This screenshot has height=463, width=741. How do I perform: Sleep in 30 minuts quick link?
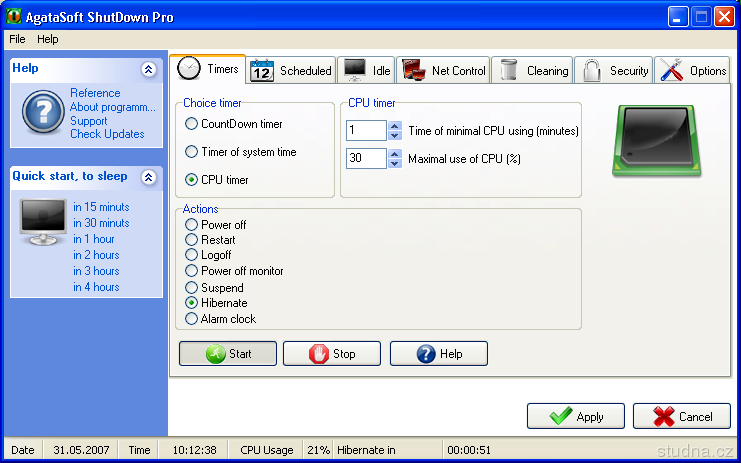pyautogui.click(x=101, y=223)
